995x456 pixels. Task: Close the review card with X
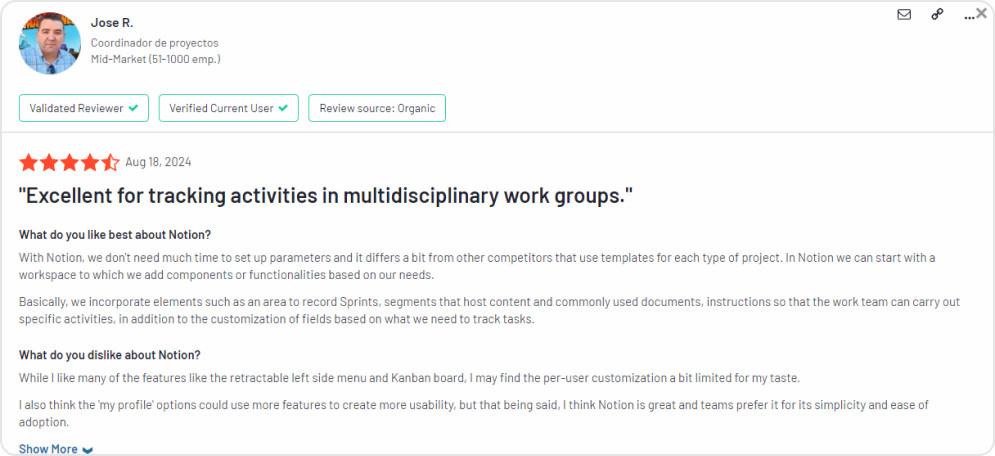981,13
